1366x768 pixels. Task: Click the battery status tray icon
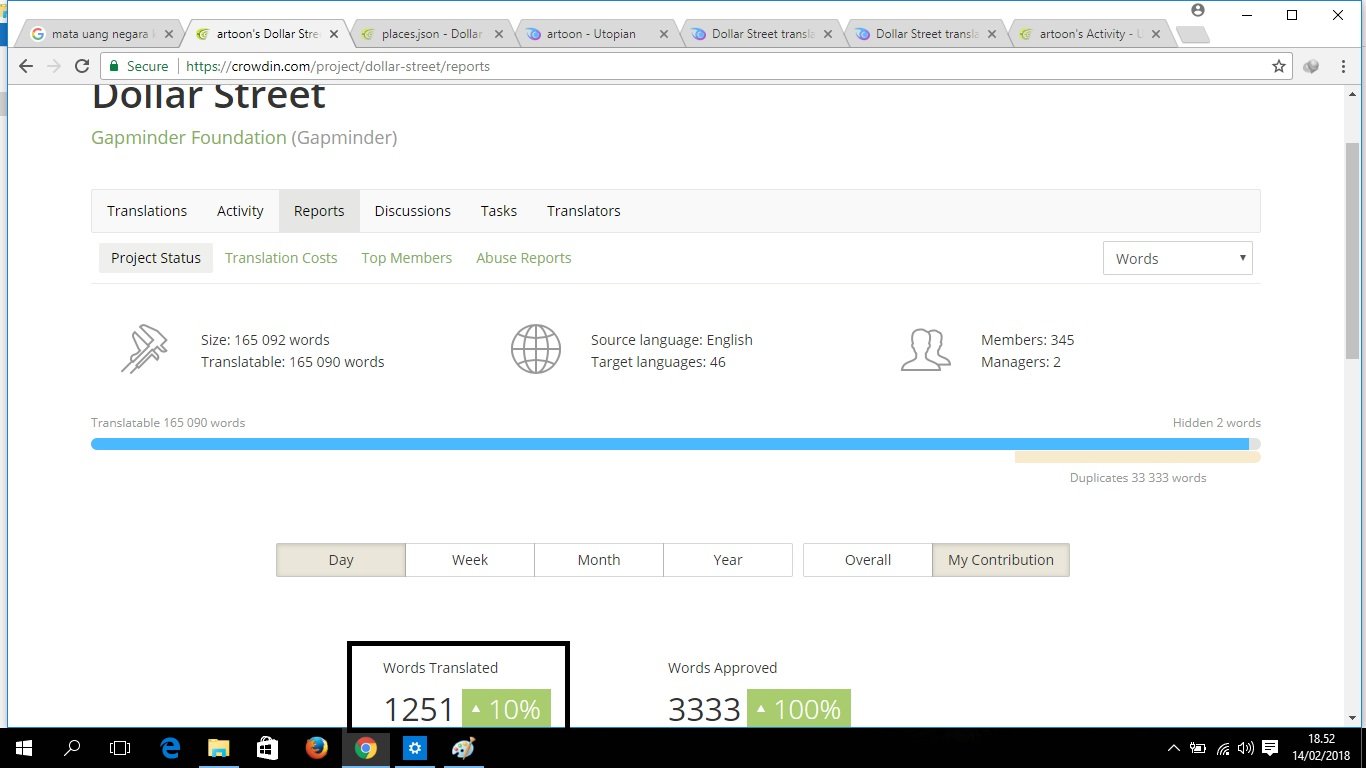point(1198,748)
